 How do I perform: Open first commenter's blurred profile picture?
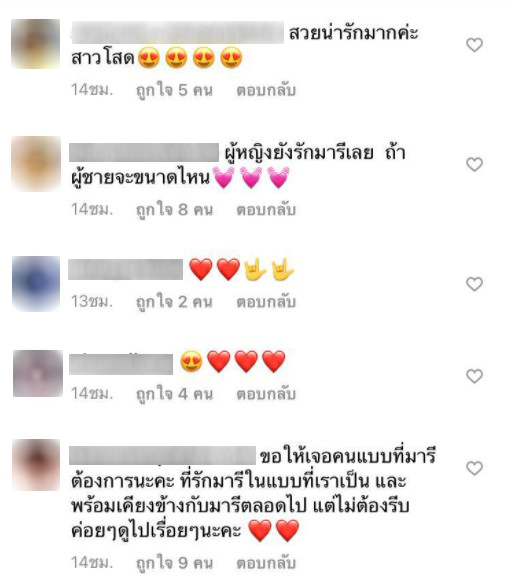(x=36, y=44)
